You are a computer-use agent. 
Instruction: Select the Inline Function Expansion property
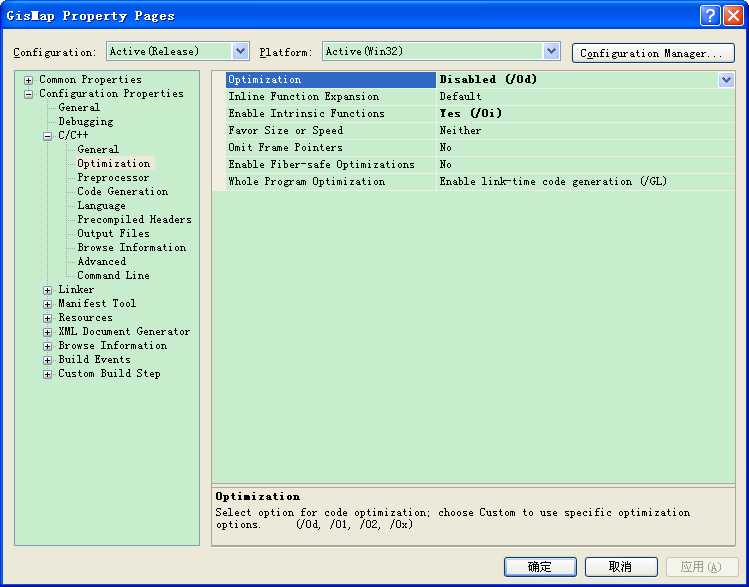coord(331,96)
